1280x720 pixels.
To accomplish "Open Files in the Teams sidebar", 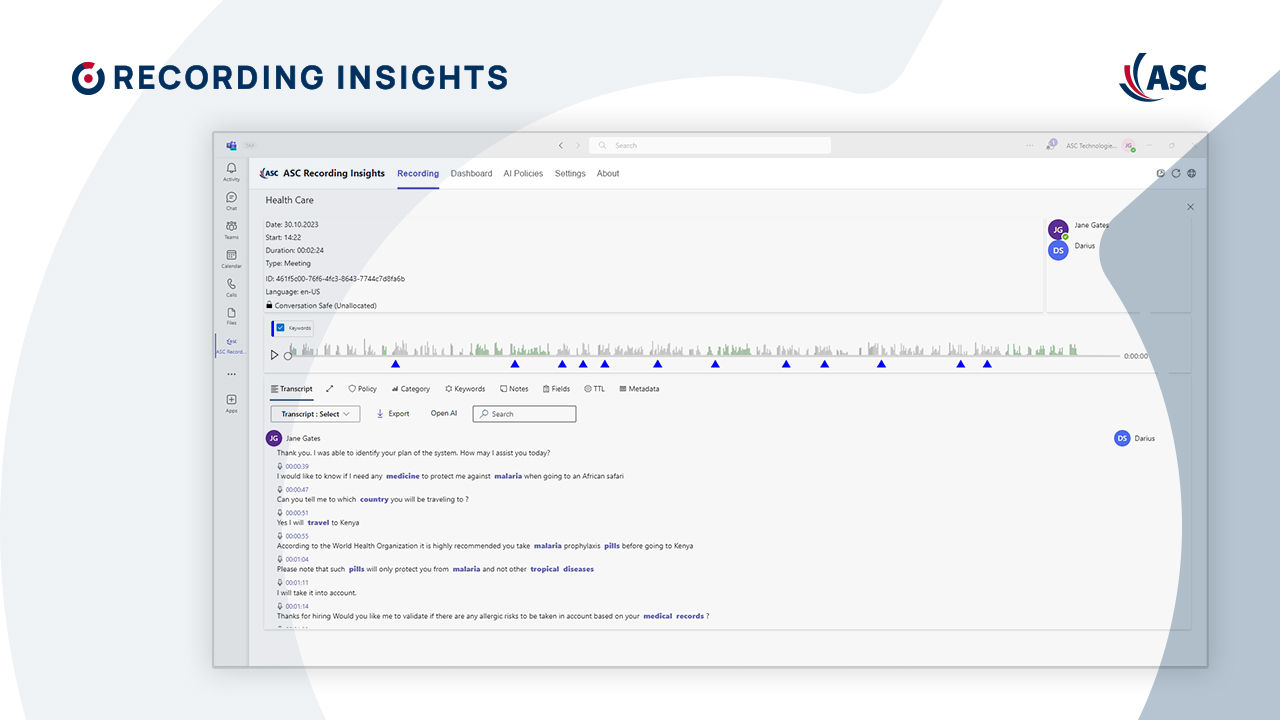I will tap(231, 316).
